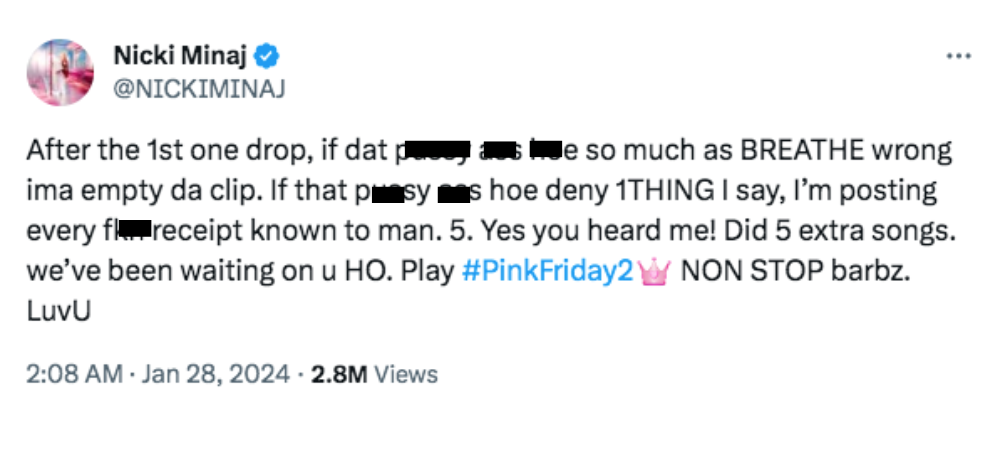The image size is (1000, 450).
Task: Open the #PinkFriday2 hashtag link
Action: [548, 275]
